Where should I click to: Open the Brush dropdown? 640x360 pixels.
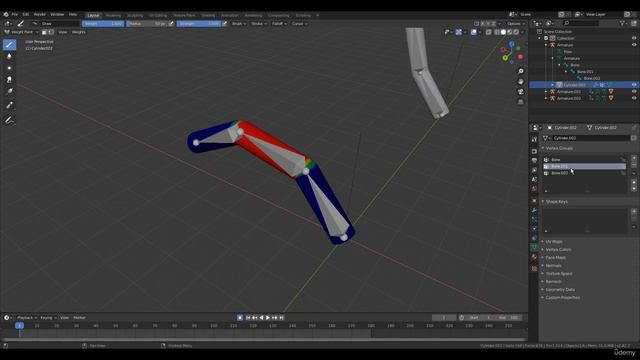239,24
